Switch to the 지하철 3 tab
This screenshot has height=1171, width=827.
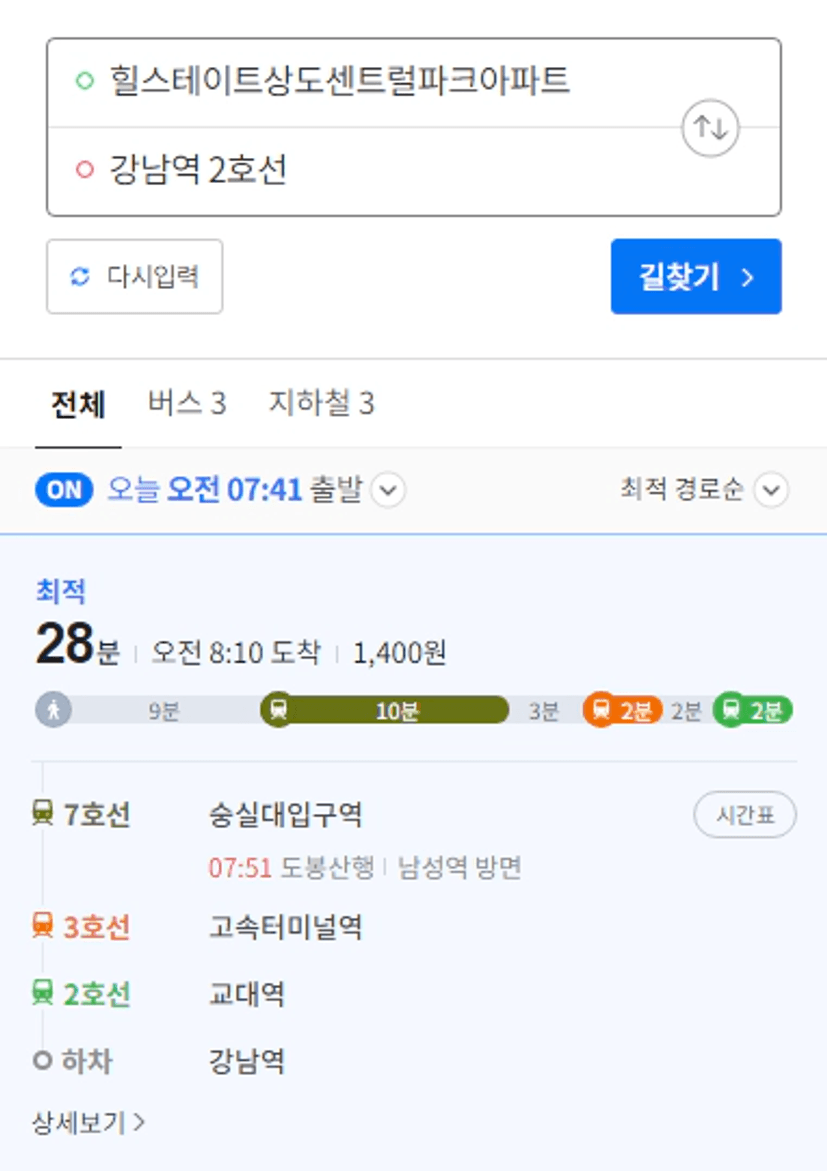coord(321,403)
